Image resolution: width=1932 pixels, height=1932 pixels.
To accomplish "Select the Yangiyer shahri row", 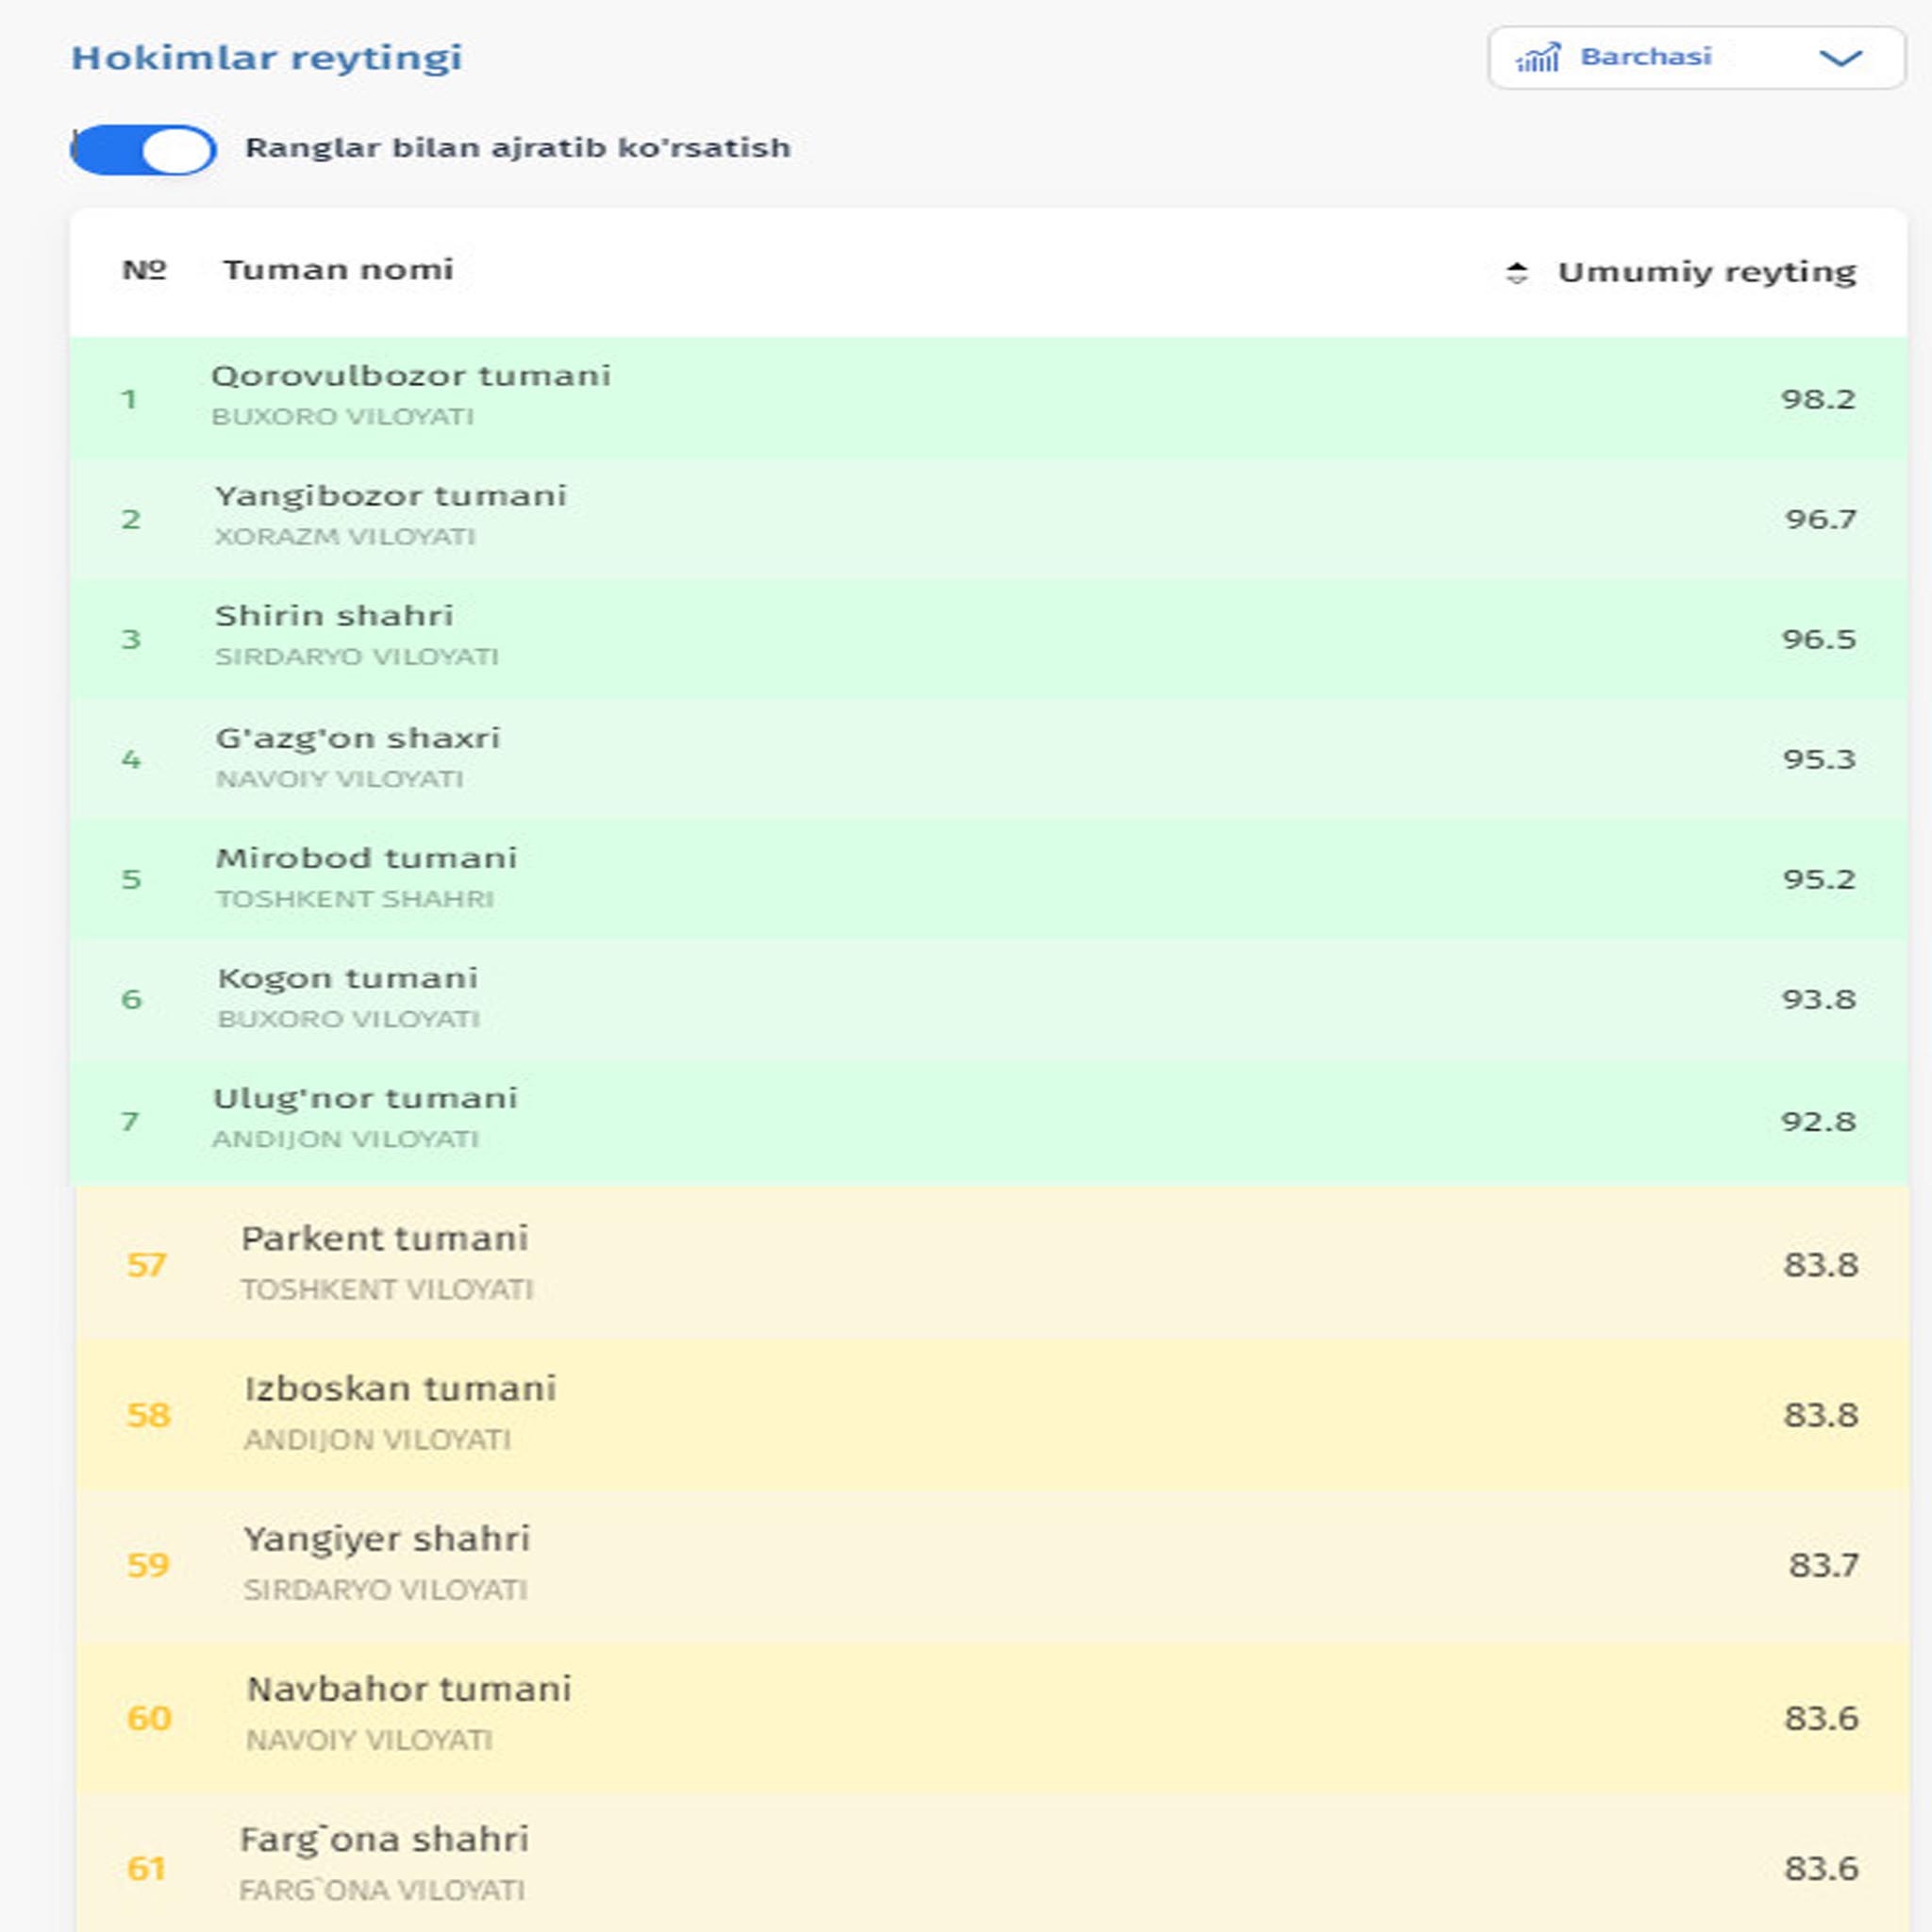I will 992,1565.
